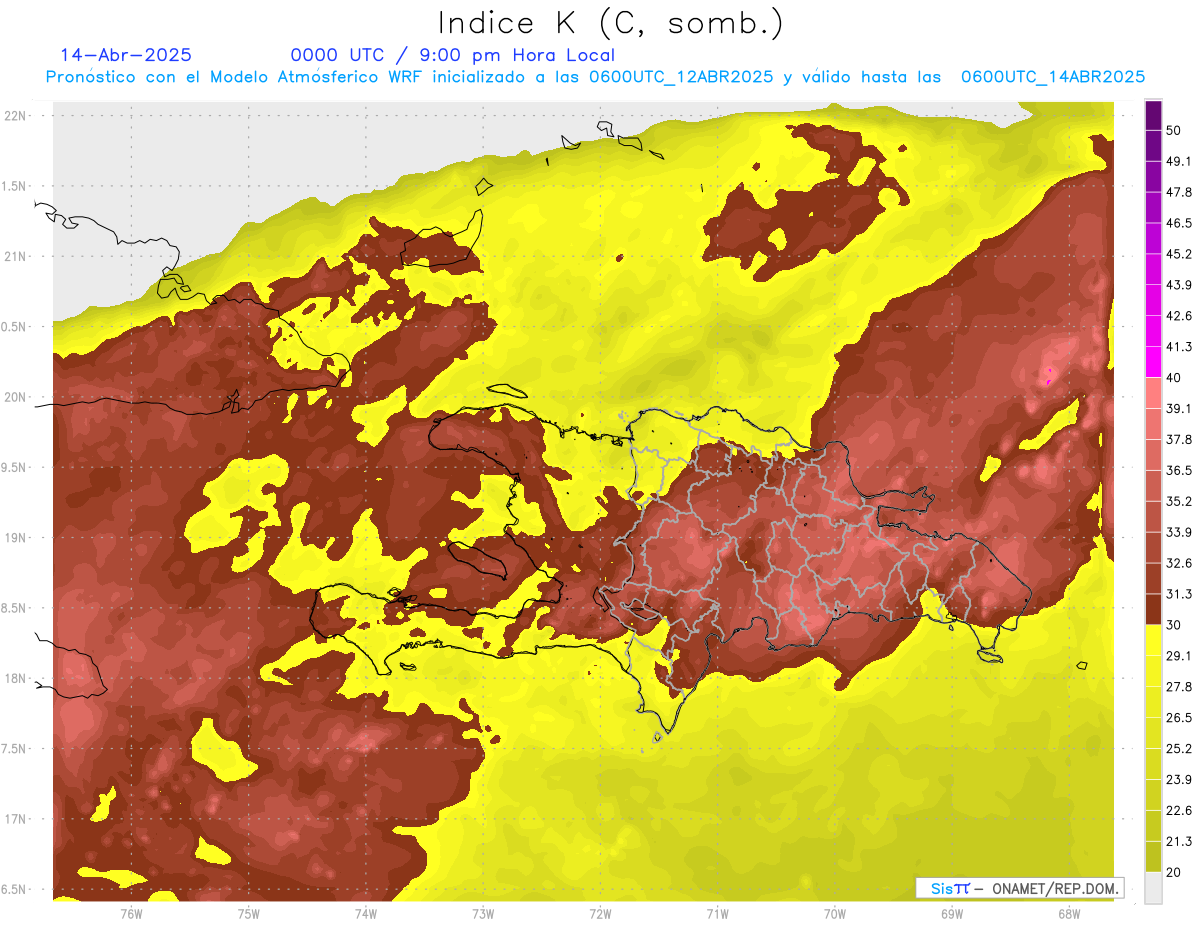Click the '68W' longitude label
This screenshot has height=927, width=1200.
pos(1068,913)
